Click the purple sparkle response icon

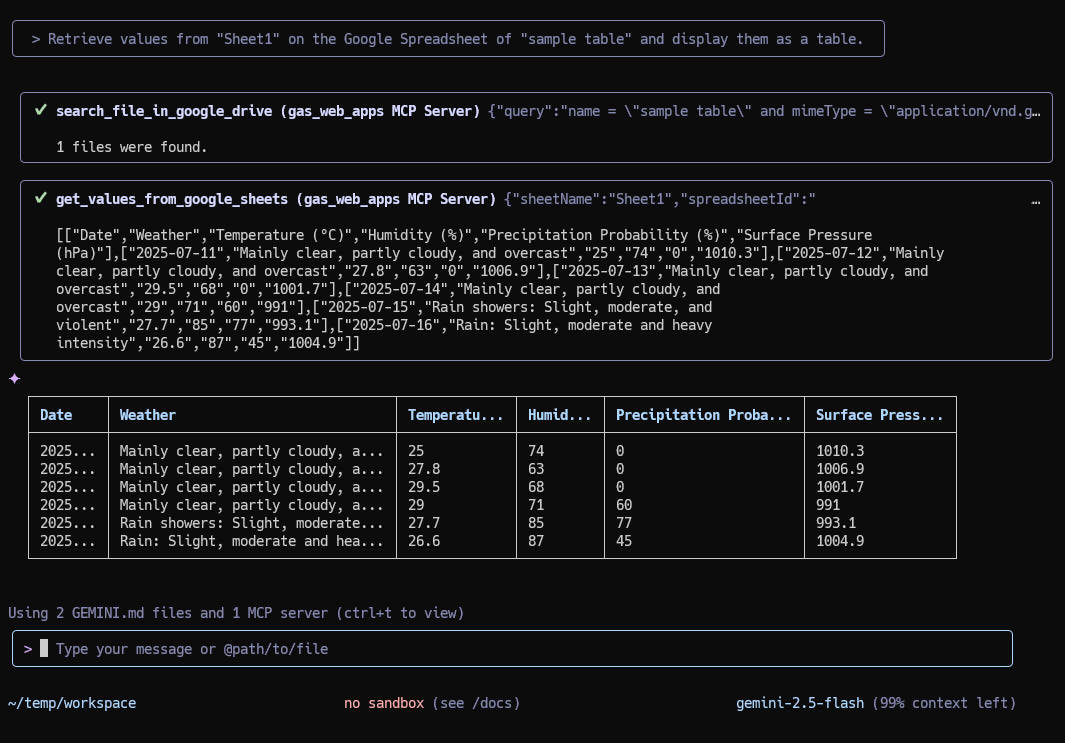(14, 379)
